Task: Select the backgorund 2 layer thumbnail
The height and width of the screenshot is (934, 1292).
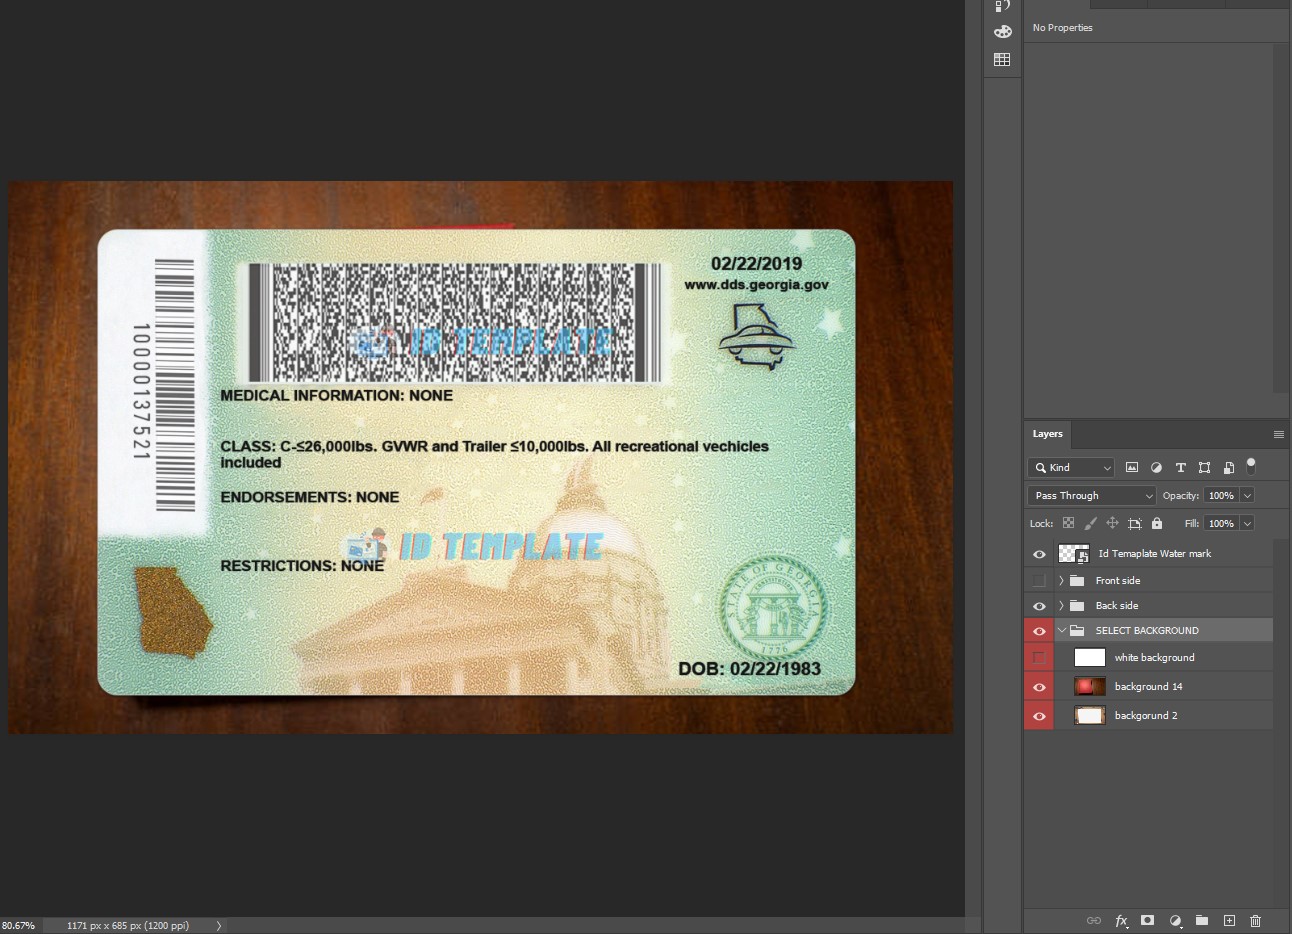Action: pyautogui.click(x=1090, y=715)
